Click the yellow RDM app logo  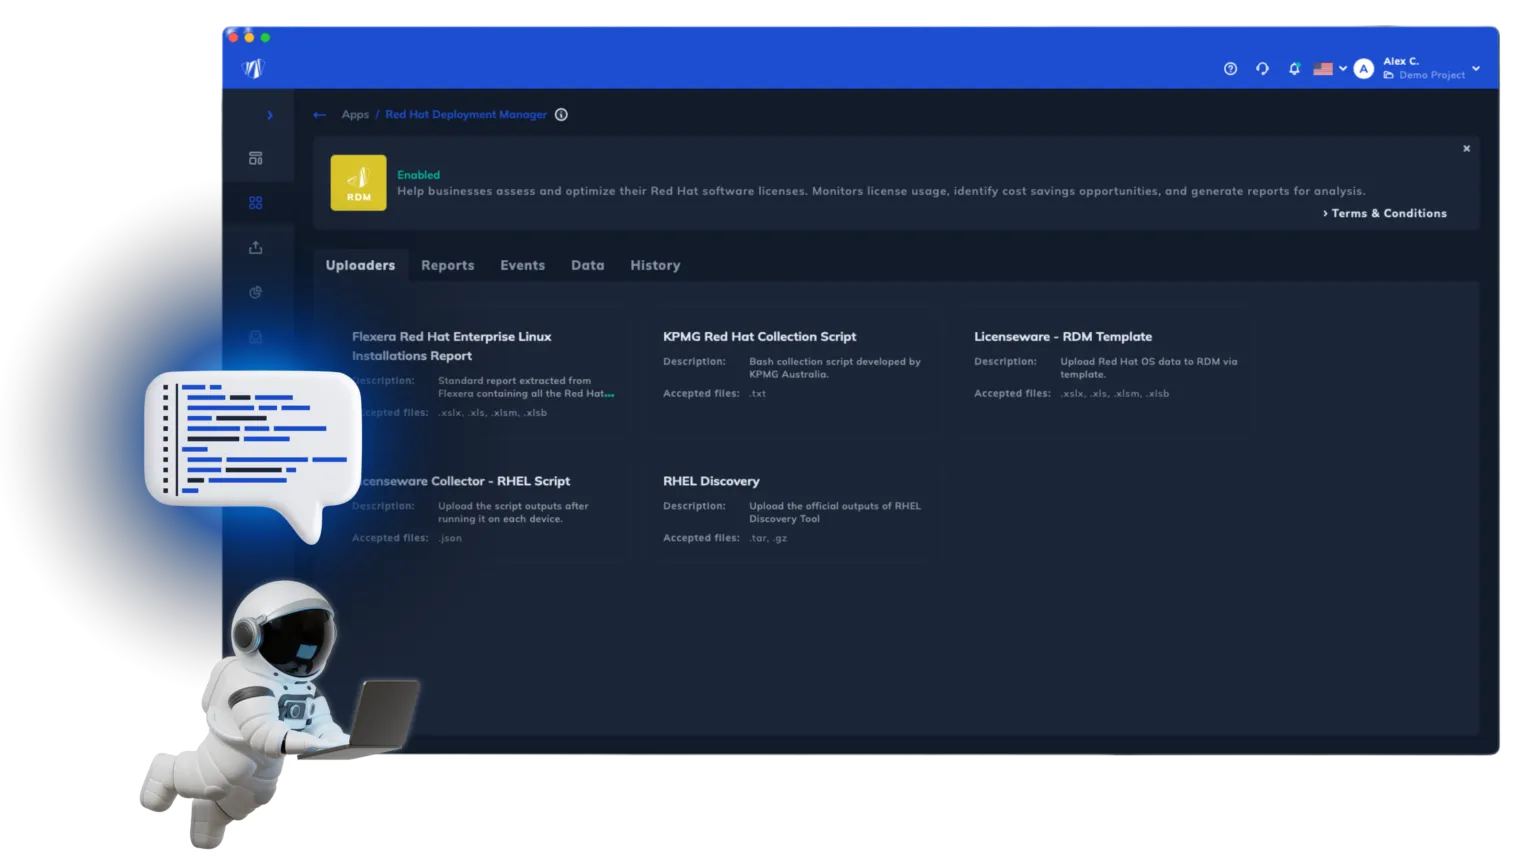(x=358, y=182)
